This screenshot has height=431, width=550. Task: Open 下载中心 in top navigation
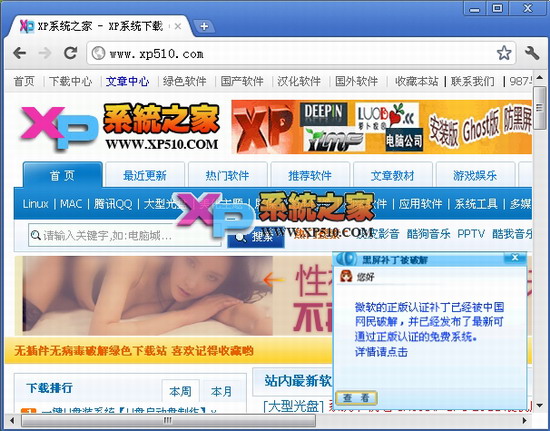(x=70, y=81)
